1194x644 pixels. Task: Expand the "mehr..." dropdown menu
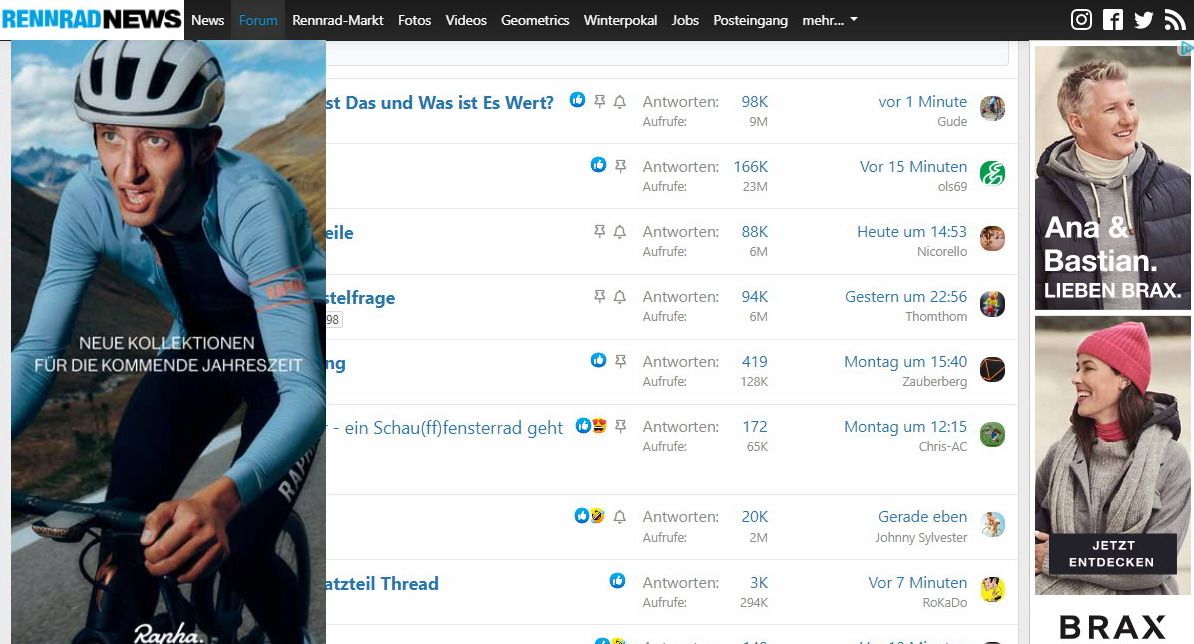point(830,20)
